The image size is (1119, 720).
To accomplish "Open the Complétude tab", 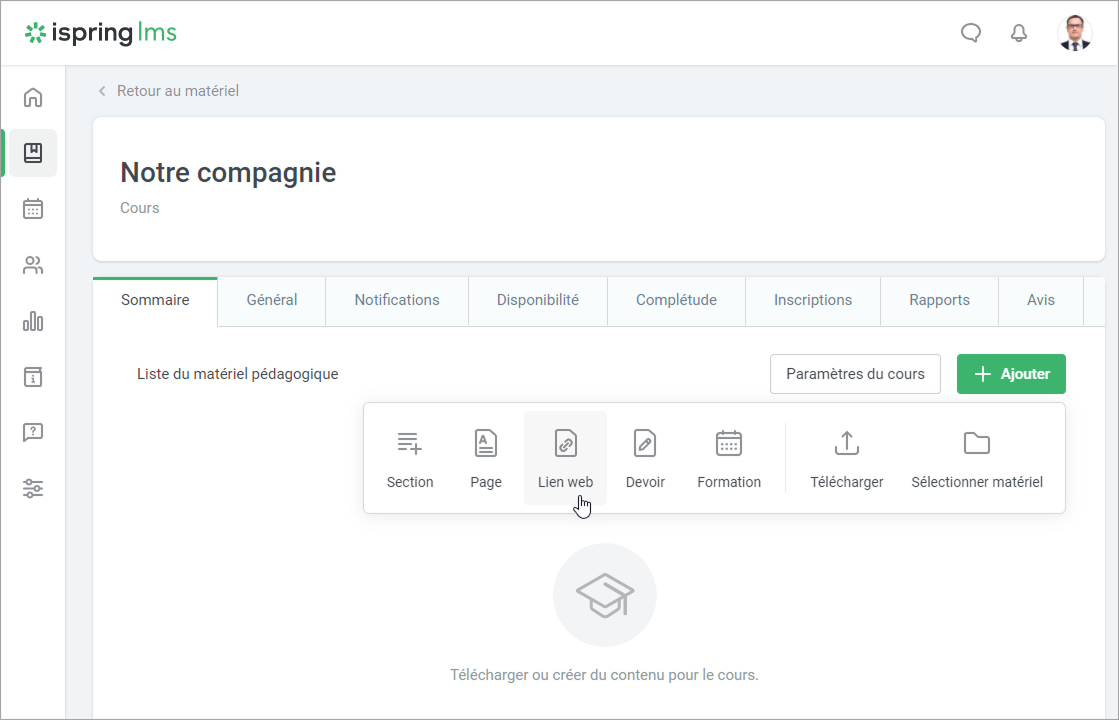I will point(676,300).
